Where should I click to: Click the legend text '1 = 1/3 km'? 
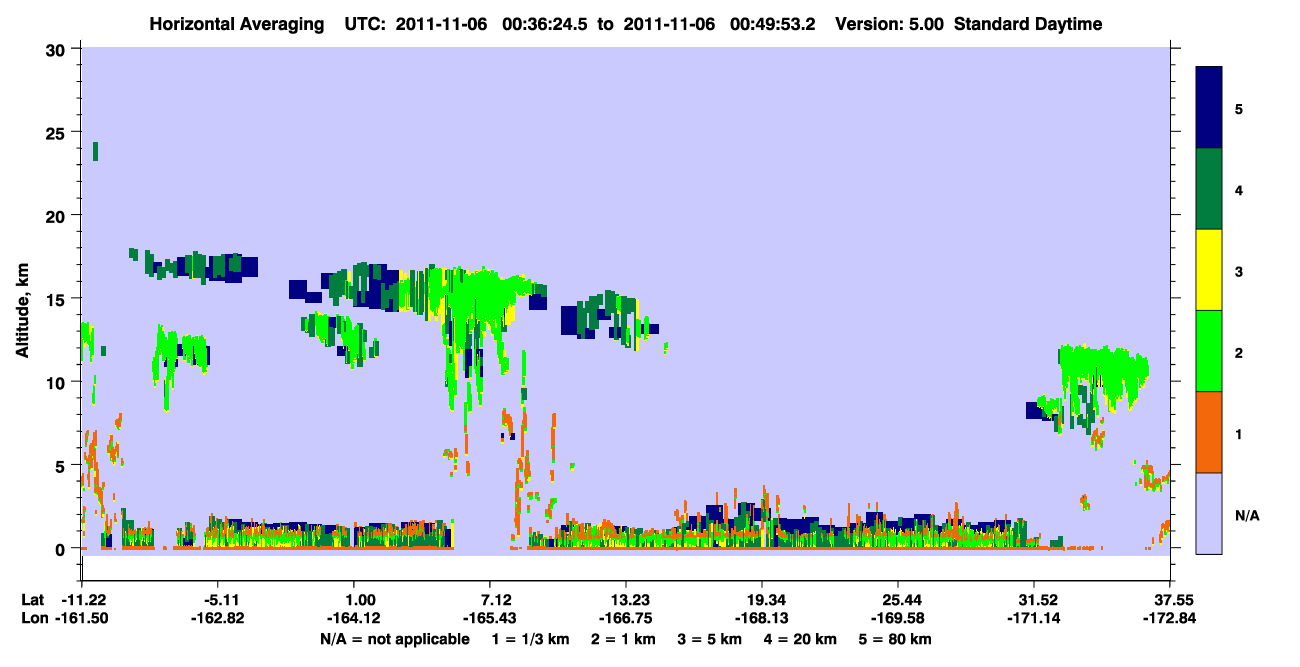click(x=531, y=639)
